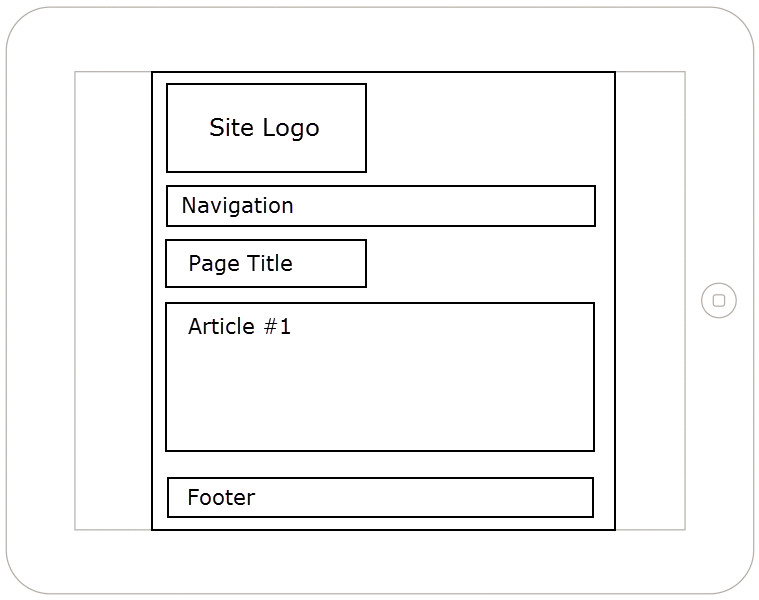Click the Footer bar
This screenshot has width=759, height=600.
pyautogui.click(x=380, y=497)
